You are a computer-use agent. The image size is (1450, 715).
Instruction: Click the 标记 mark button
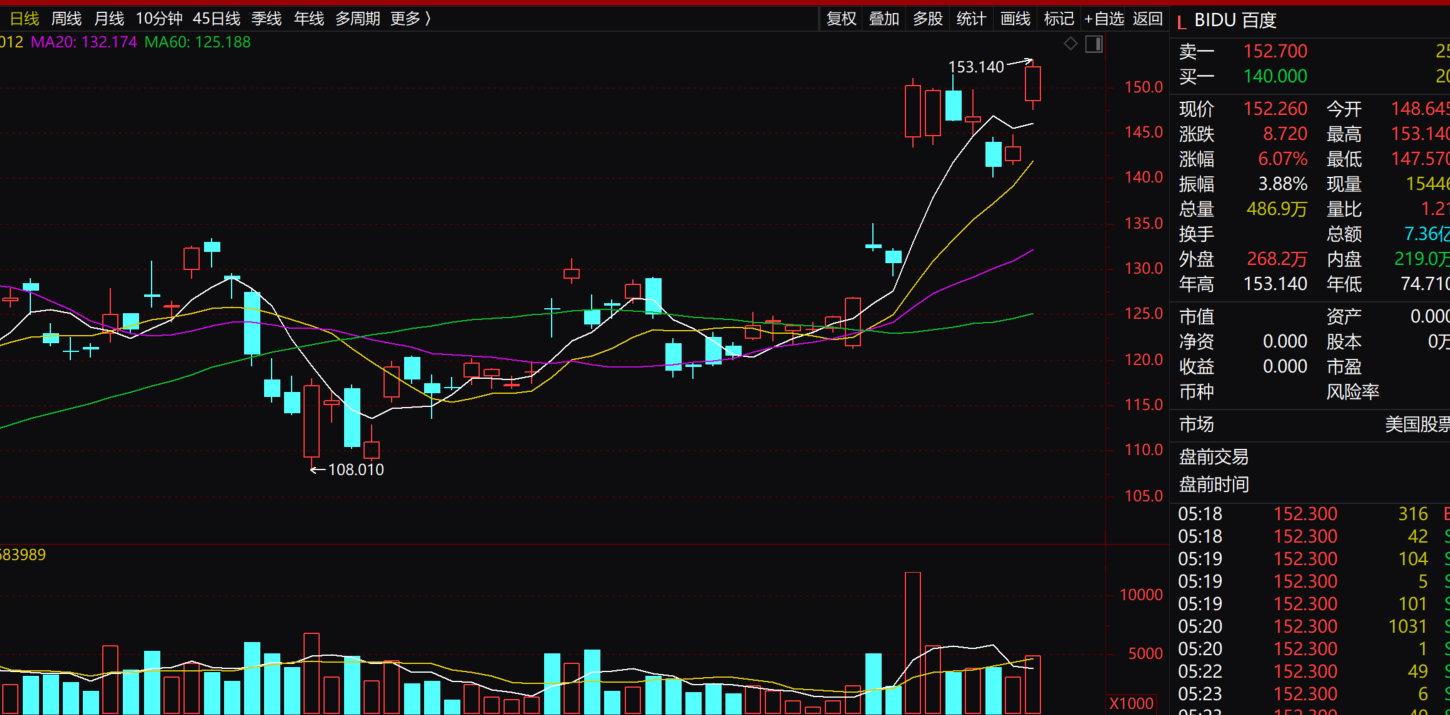point(1058,18)
